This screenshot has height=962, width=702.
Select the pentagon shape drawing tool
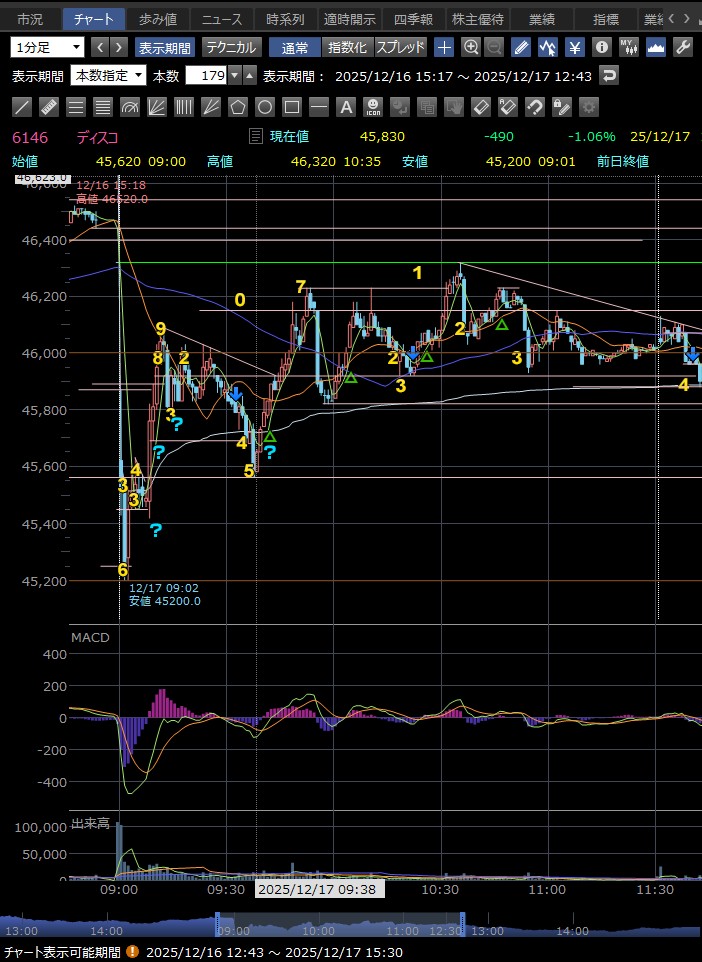pos(237,106)
